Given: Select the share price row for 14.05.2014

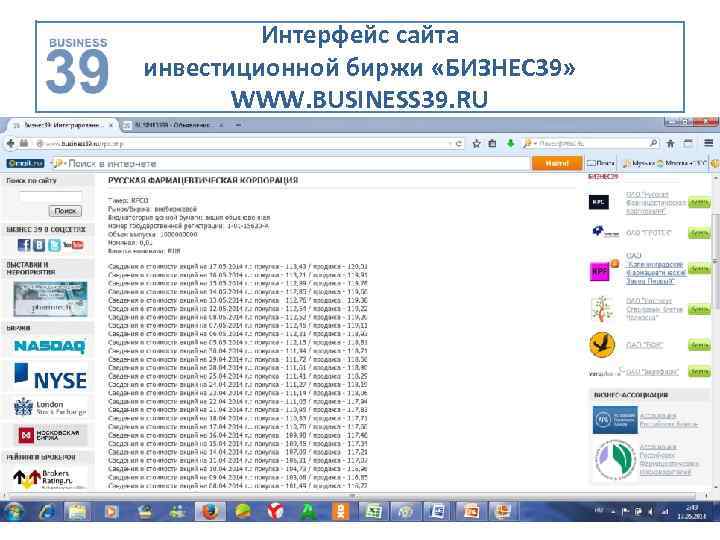Looking at the screenshot, I should (x=238, y=292).
